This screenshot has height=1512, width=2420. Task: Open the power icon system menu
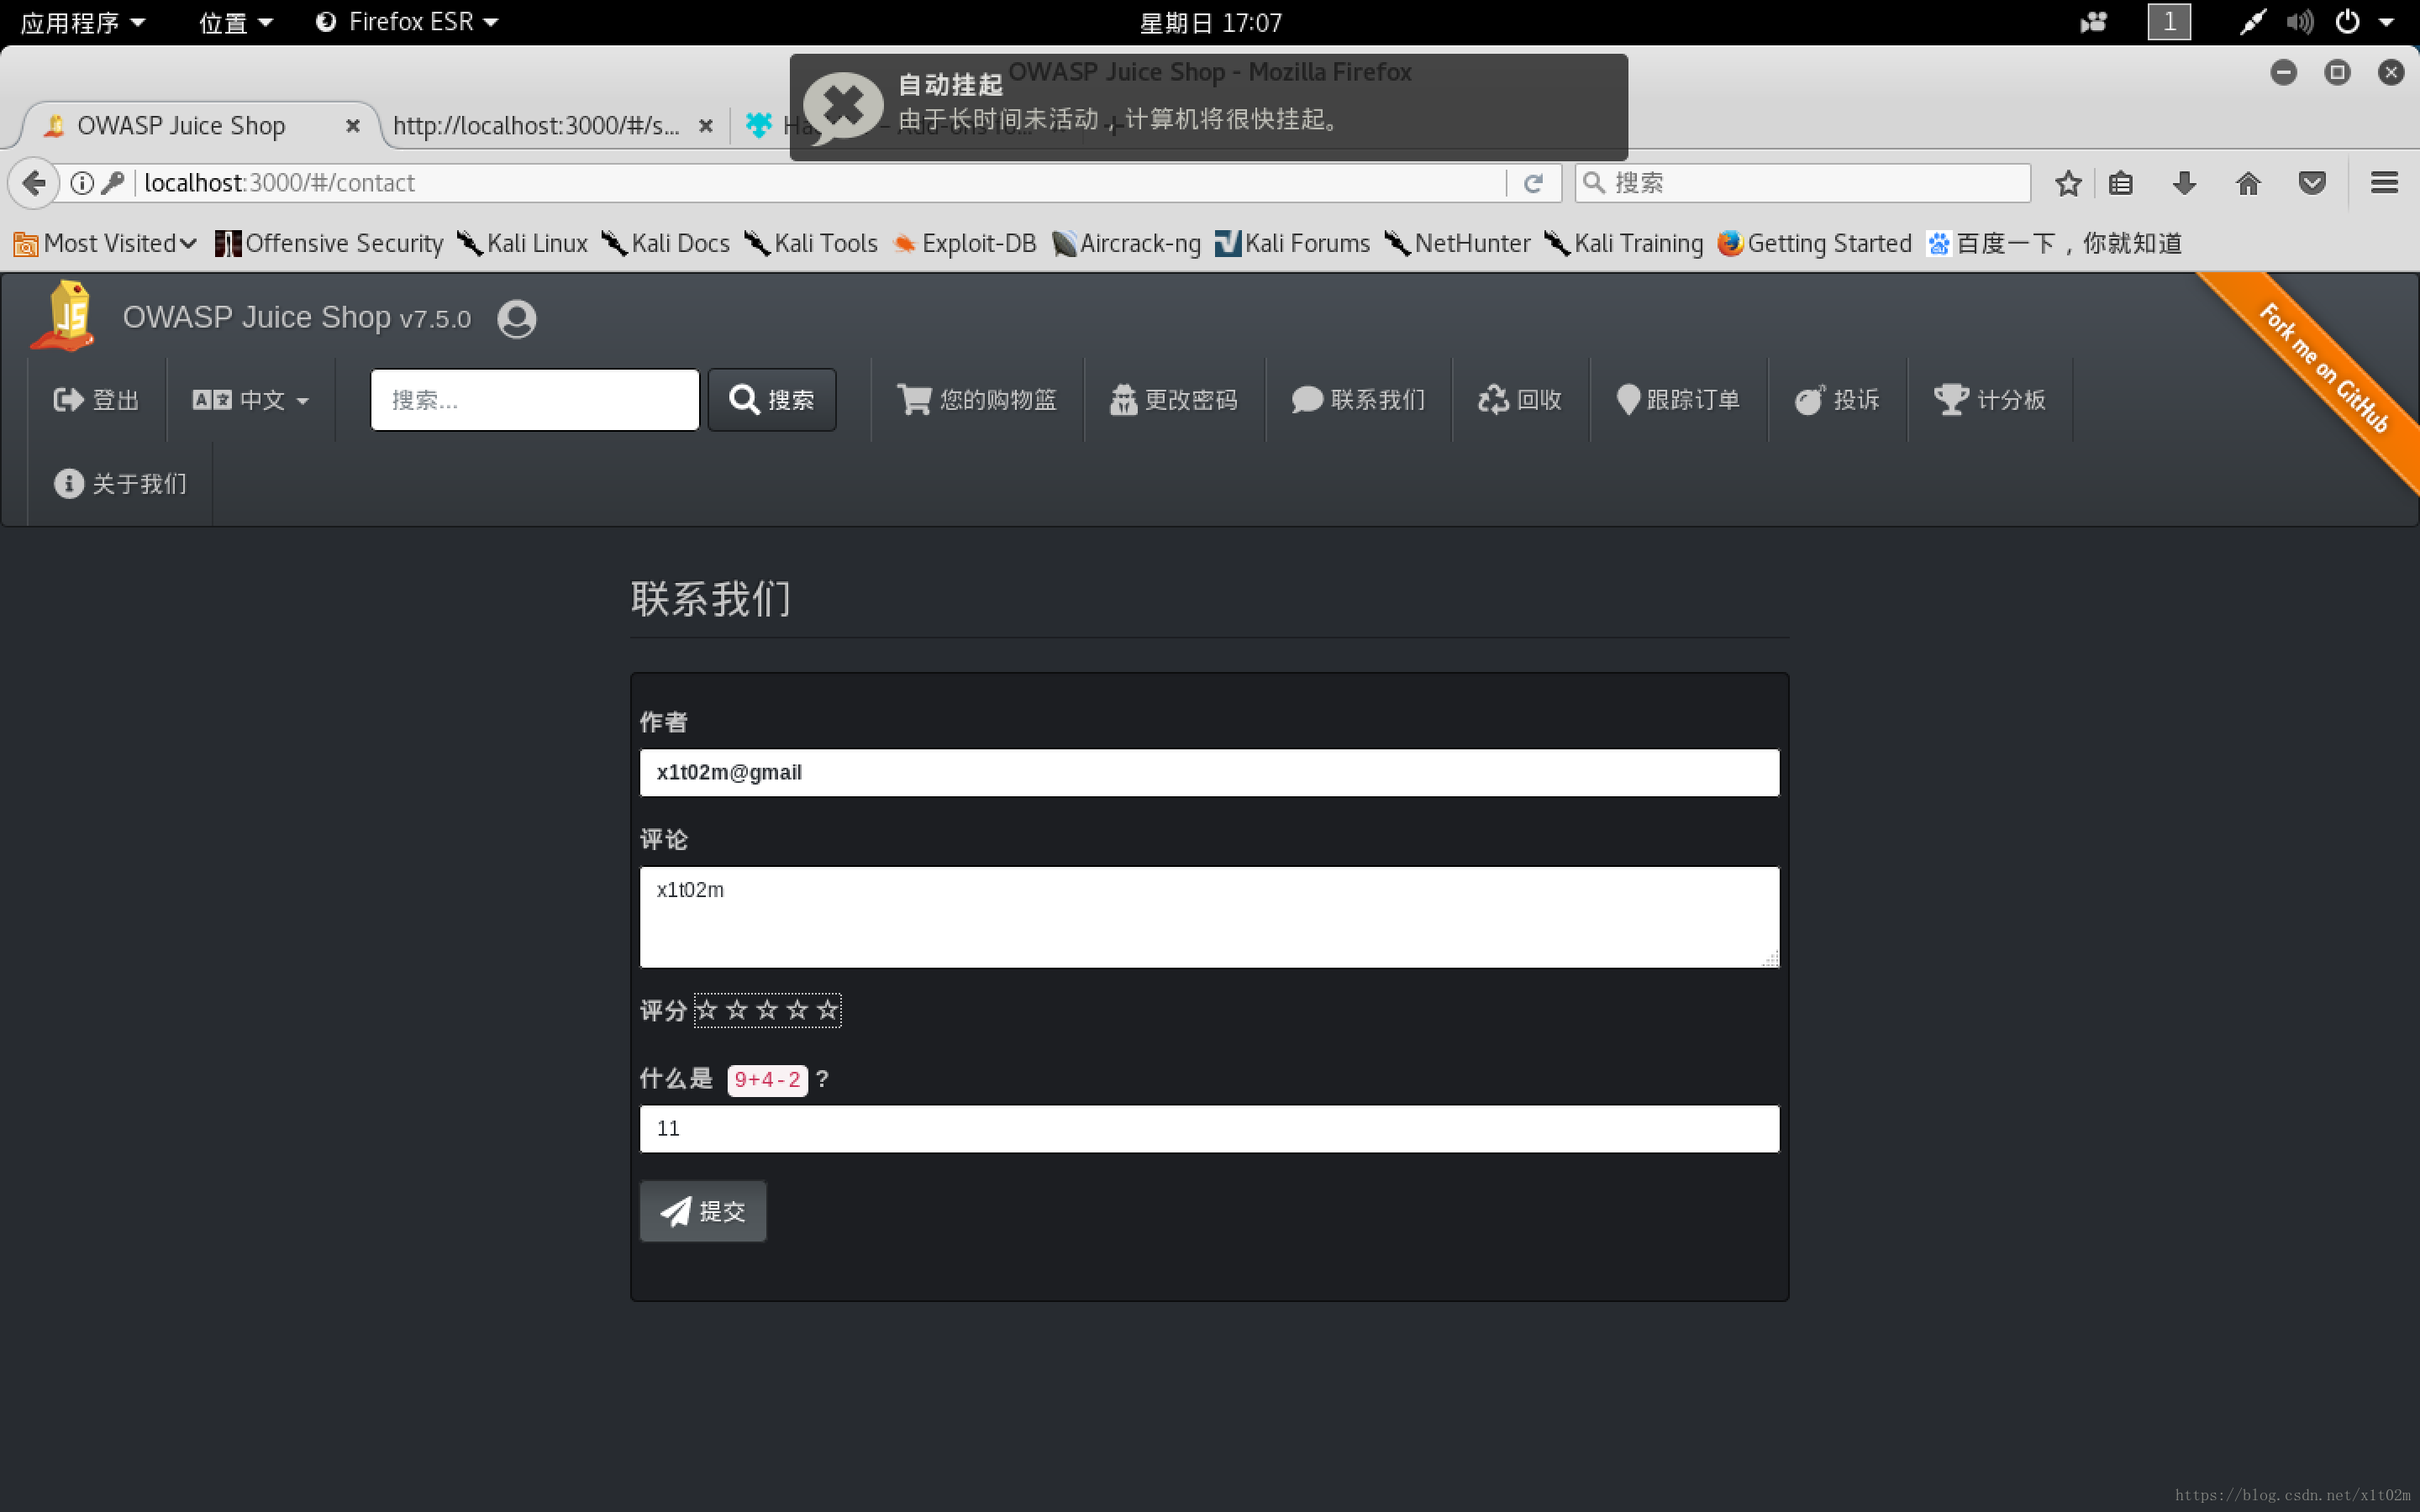(x=2347, y=22)
